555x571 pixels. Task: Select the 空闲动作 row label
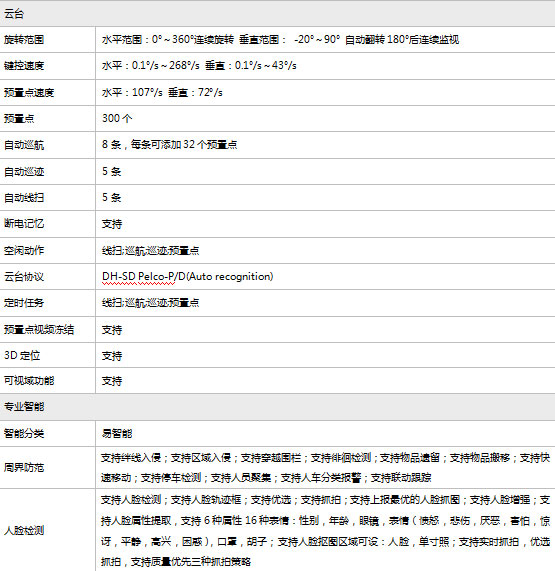[x=24, y=250]
